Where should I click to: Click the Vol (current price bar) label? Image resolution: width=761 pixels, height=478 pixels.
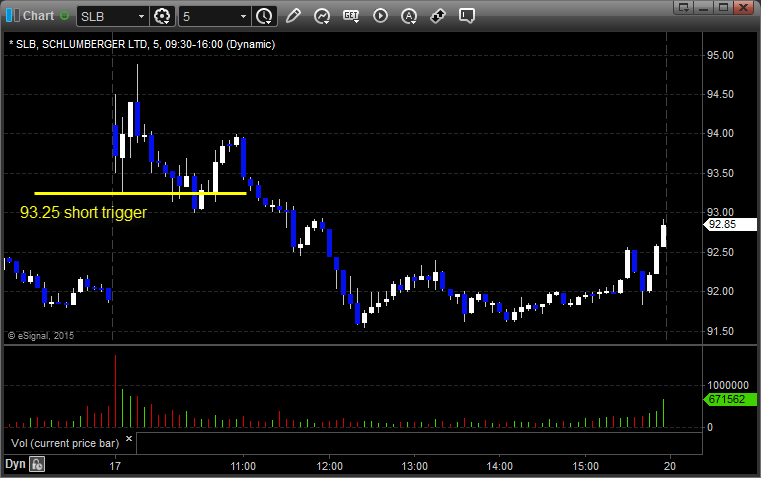point(65,443)
